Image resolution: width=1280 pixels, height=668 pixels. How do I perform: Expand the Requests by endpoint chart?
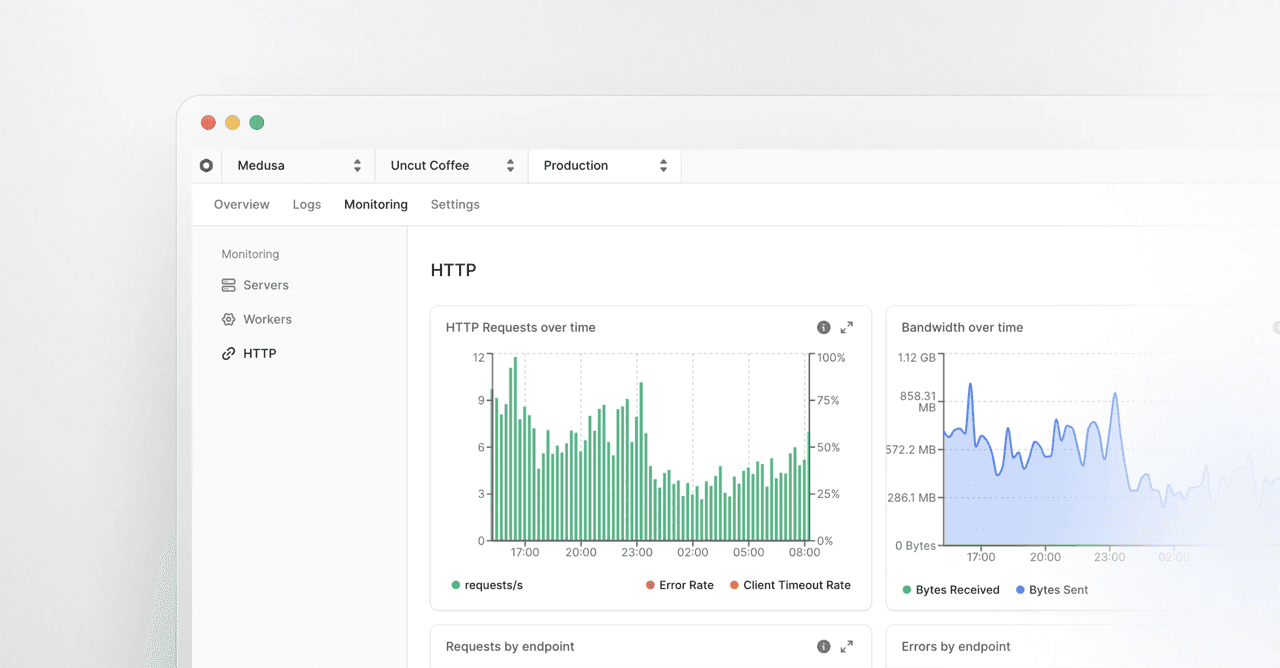tap(847, 646)
